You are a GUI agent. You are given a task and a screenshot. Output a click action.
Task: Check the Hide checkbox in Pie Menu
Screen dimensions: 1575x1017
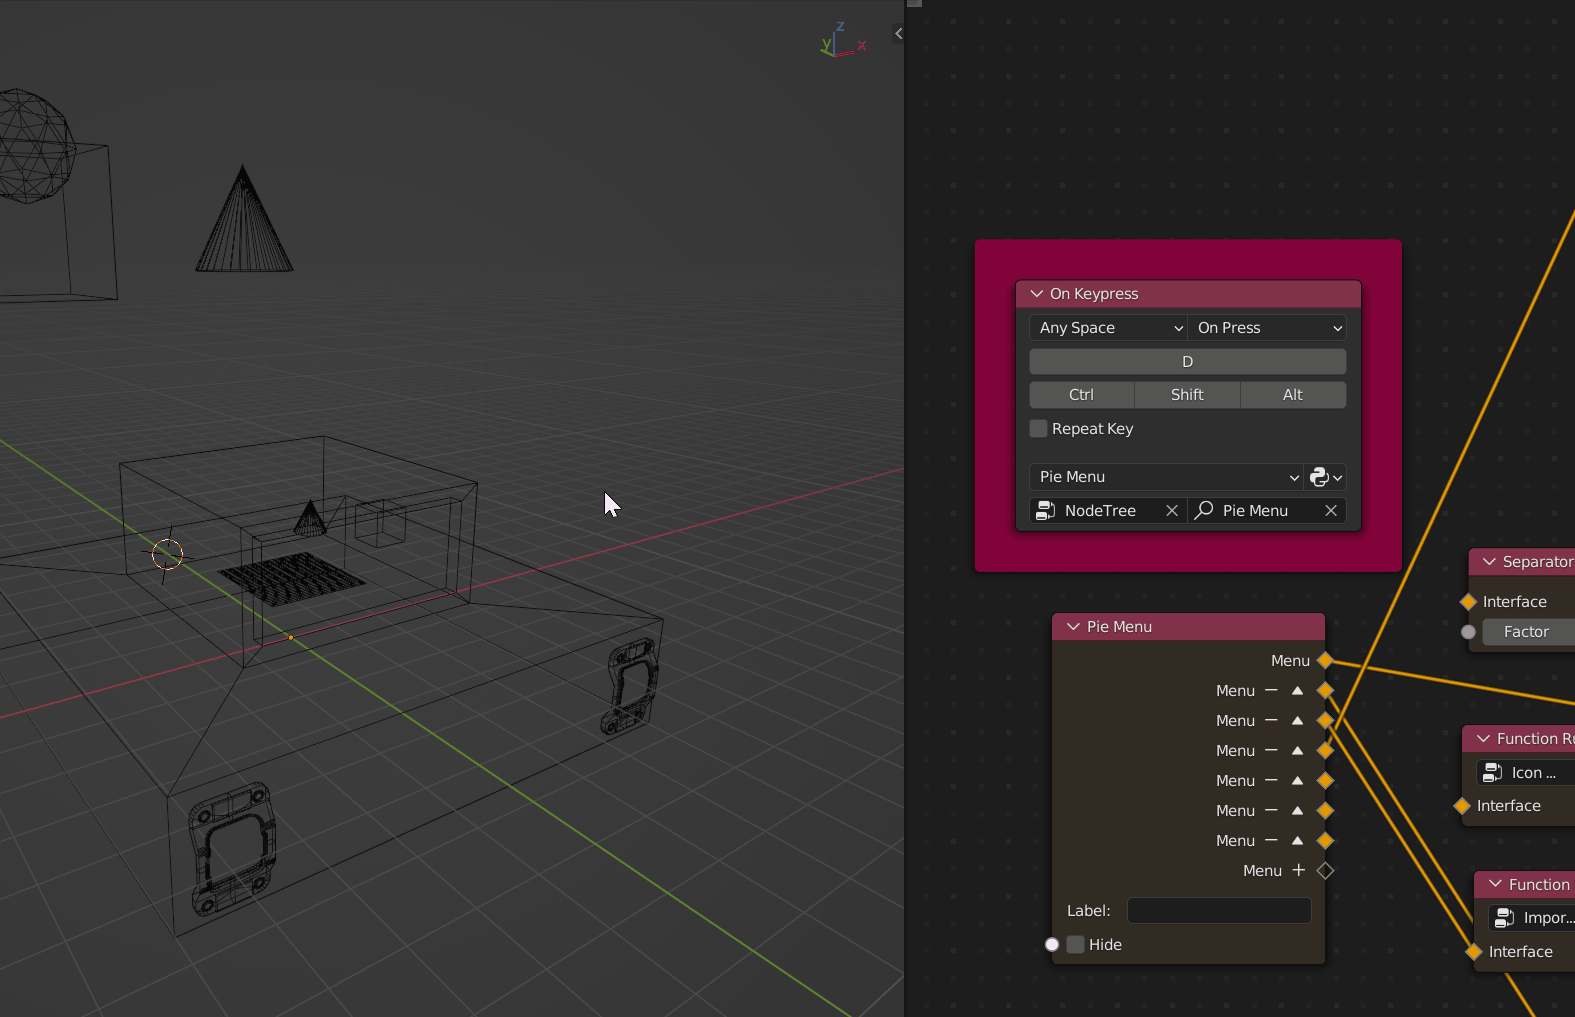point(1076,945)
